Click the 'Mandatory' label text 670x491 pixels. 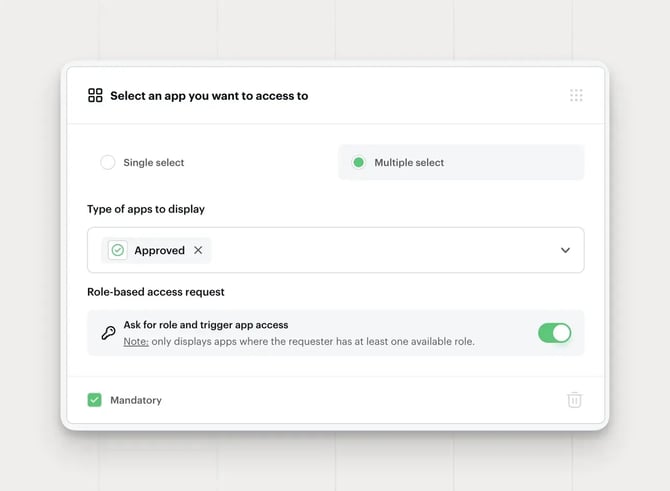pyautogui.click(x=136, y=400)
